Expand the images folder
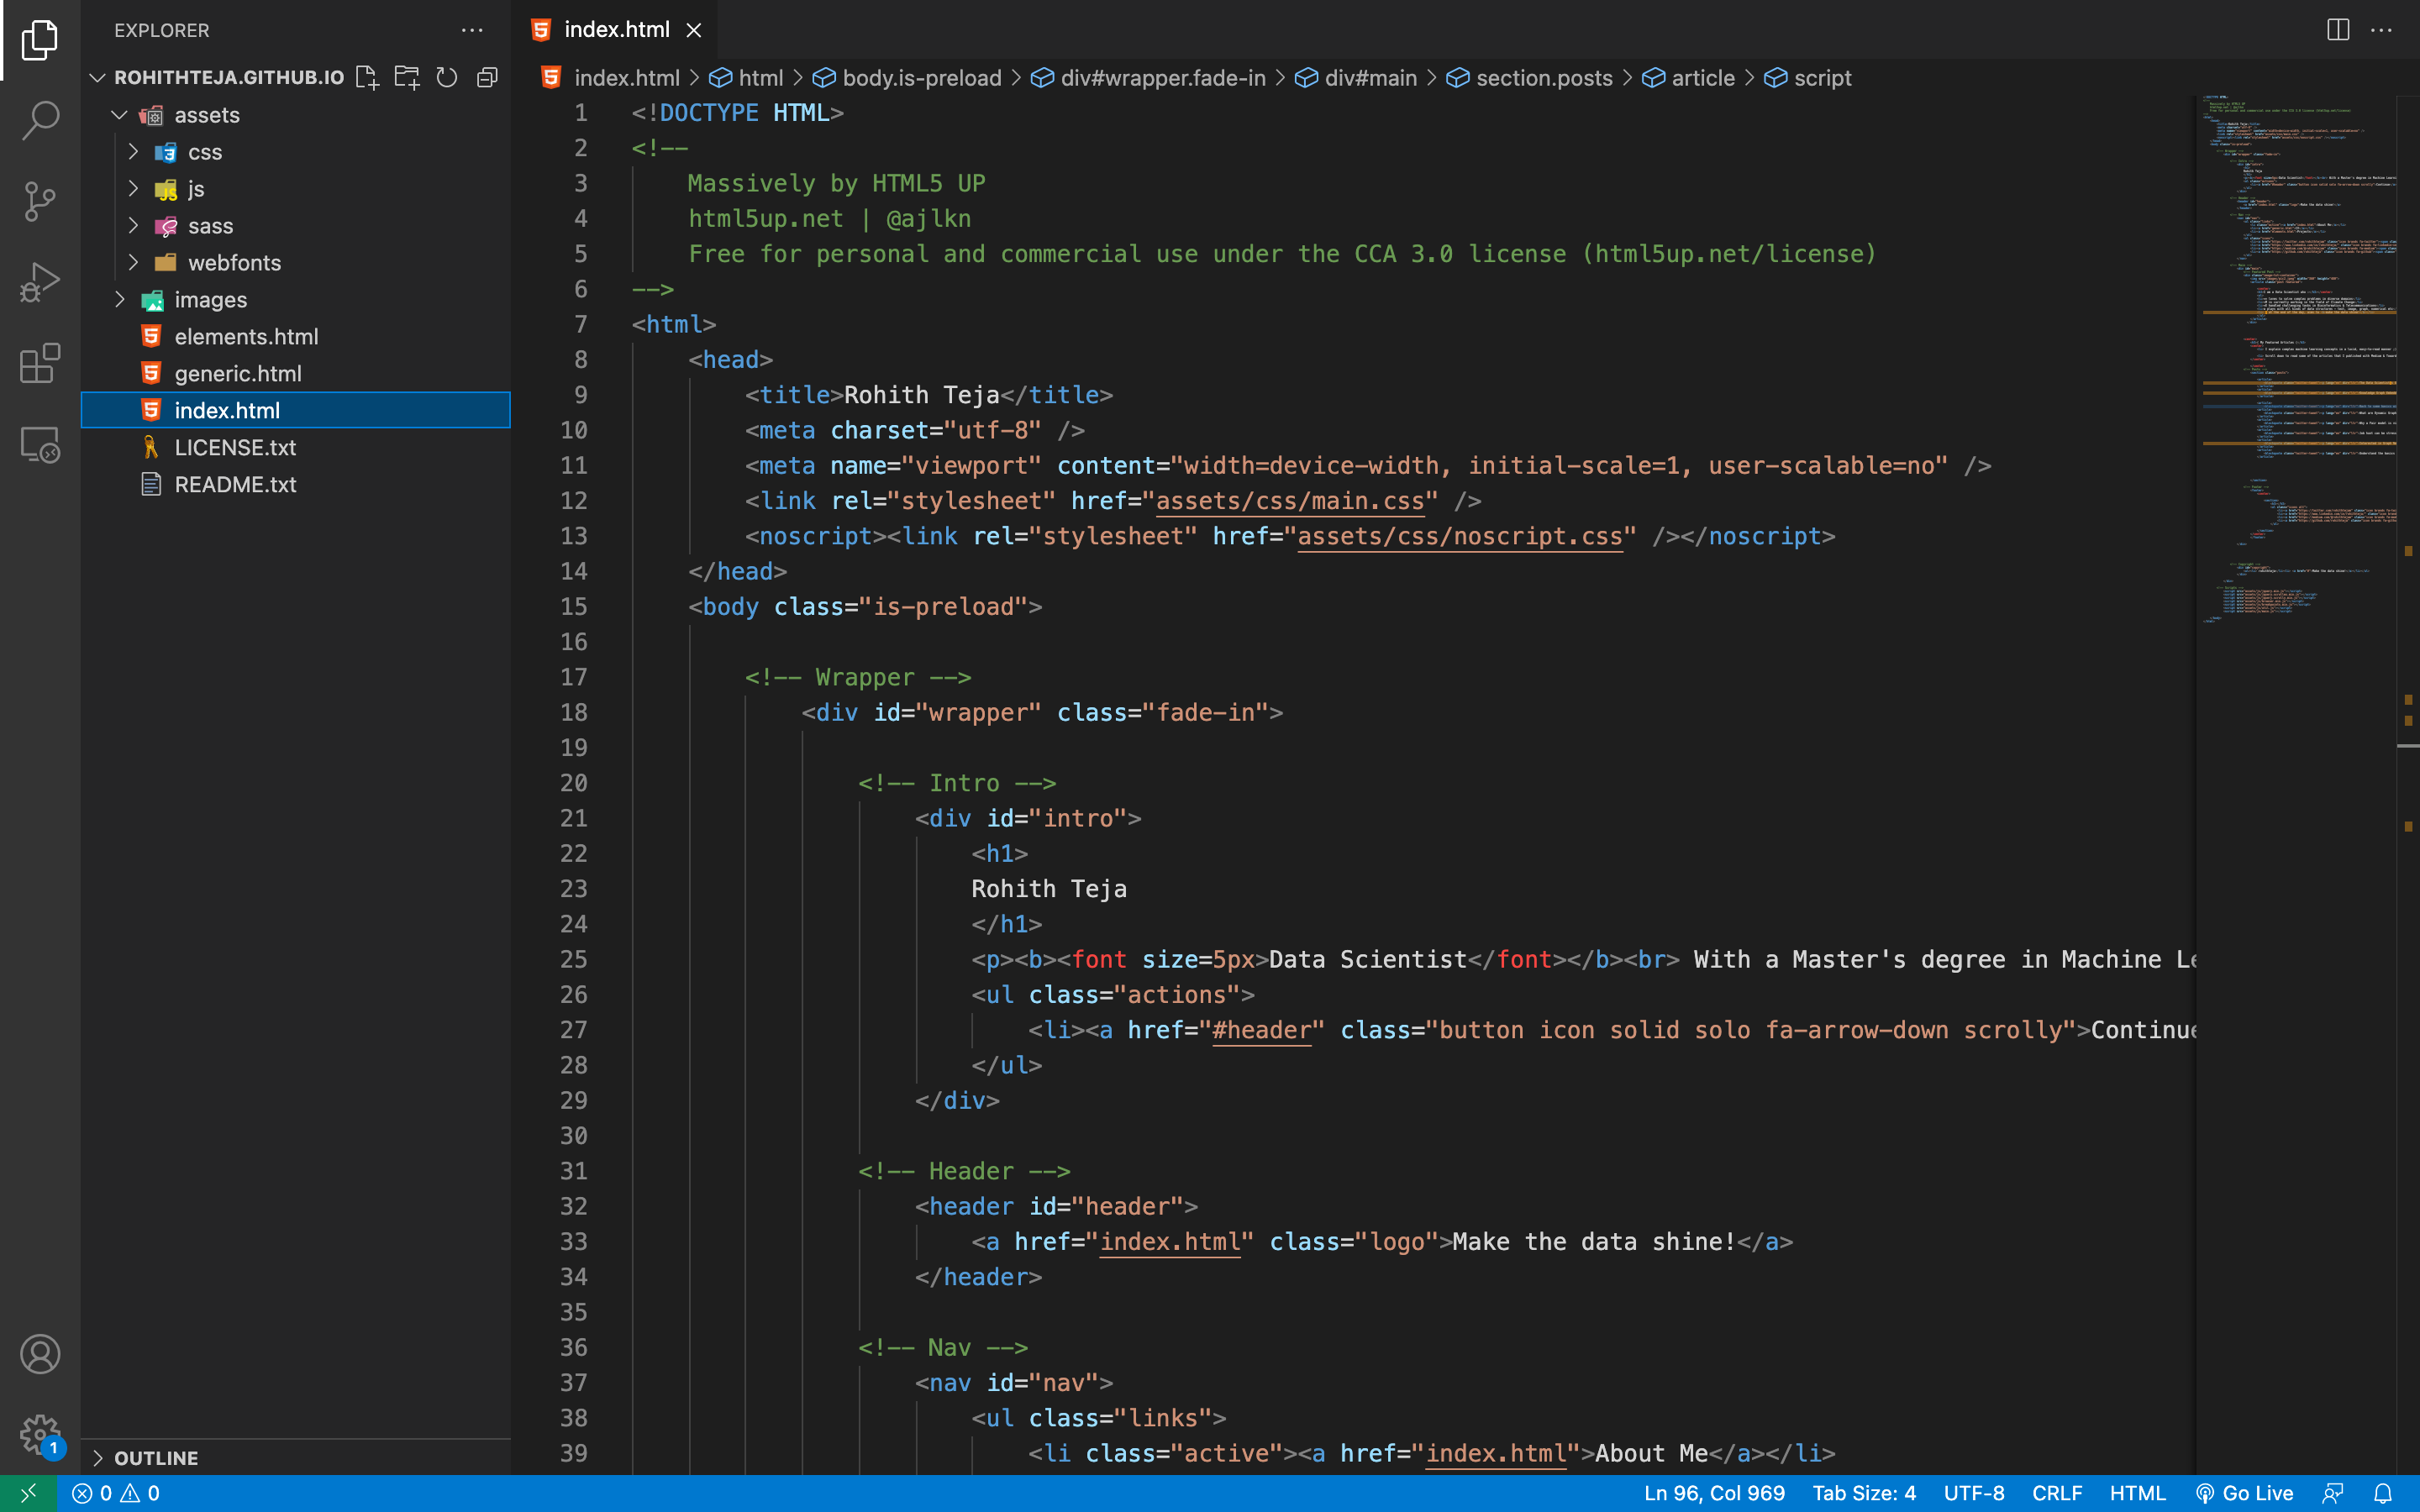This screenshot has height=1512, width=2420. [x=210, y=300]
